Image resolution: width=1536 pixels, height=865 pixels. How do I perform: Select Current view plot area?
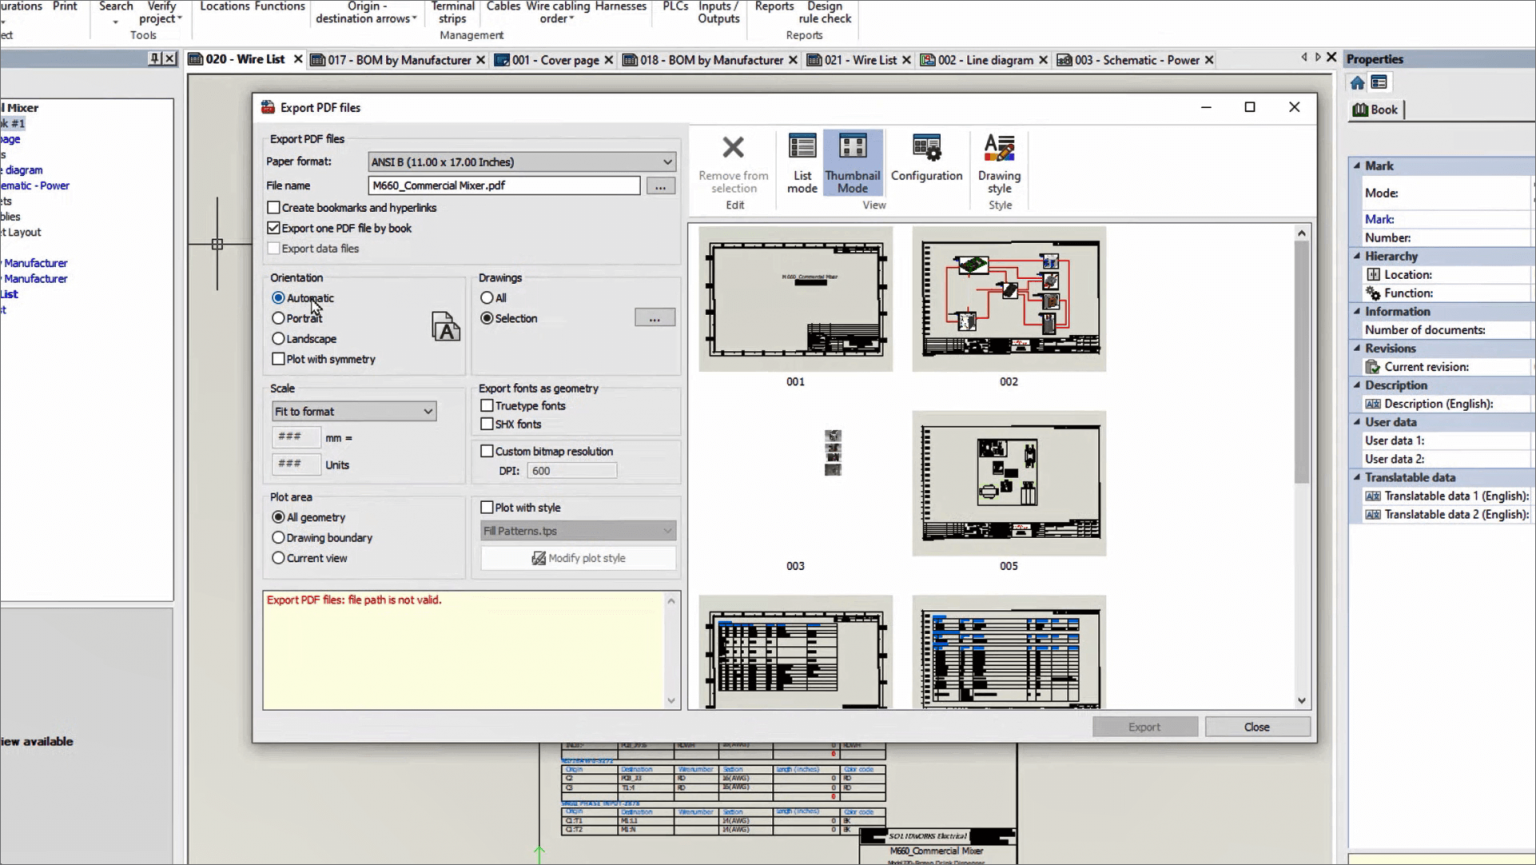[278, 558]
